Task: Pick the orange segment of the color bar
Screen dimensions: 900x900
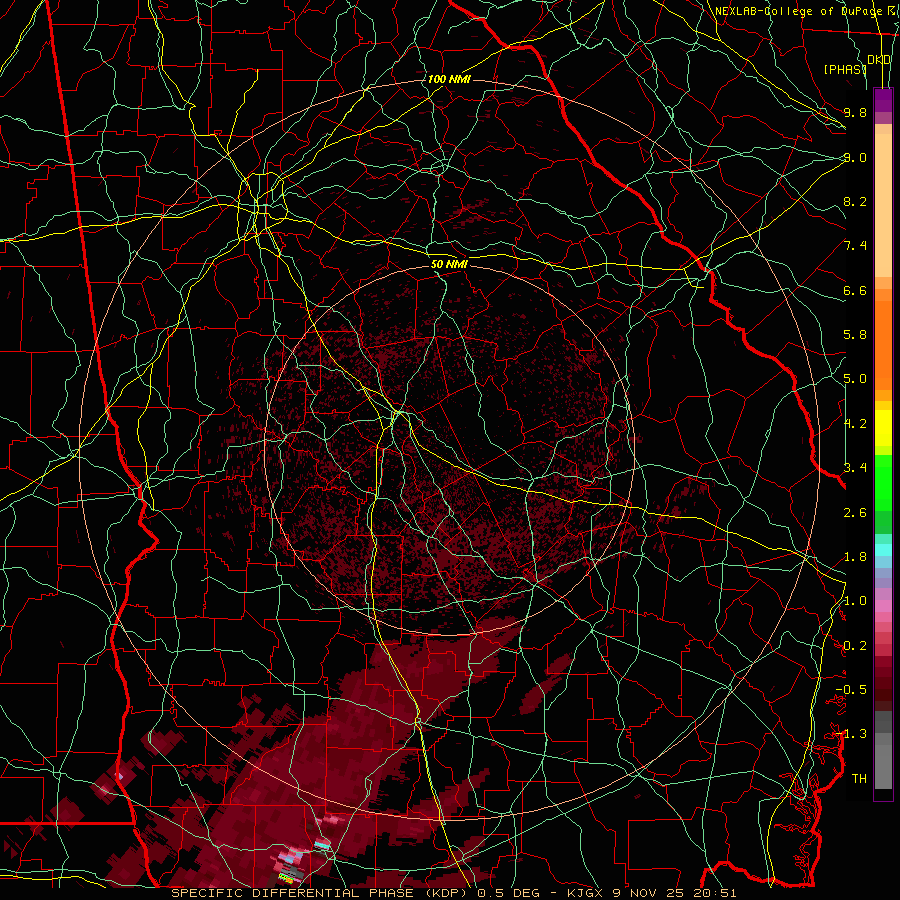Action: pyautogui.click(x=883, y=344)
